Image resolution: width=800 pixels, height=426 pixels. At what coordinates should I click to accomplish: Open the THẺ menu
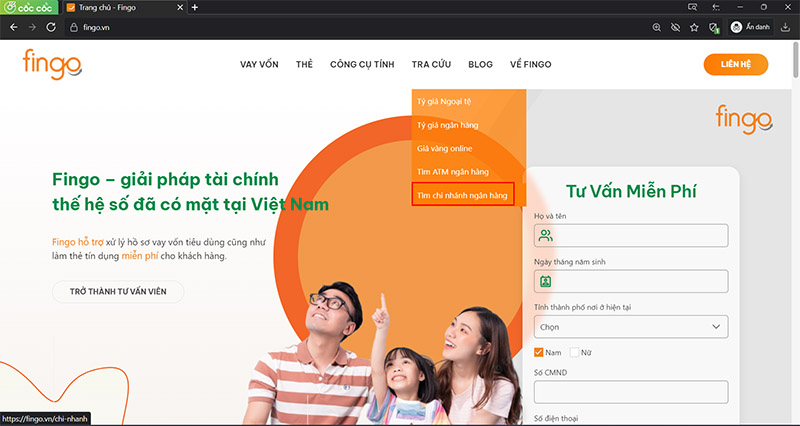pyautogui.click(x=304, y=64)
